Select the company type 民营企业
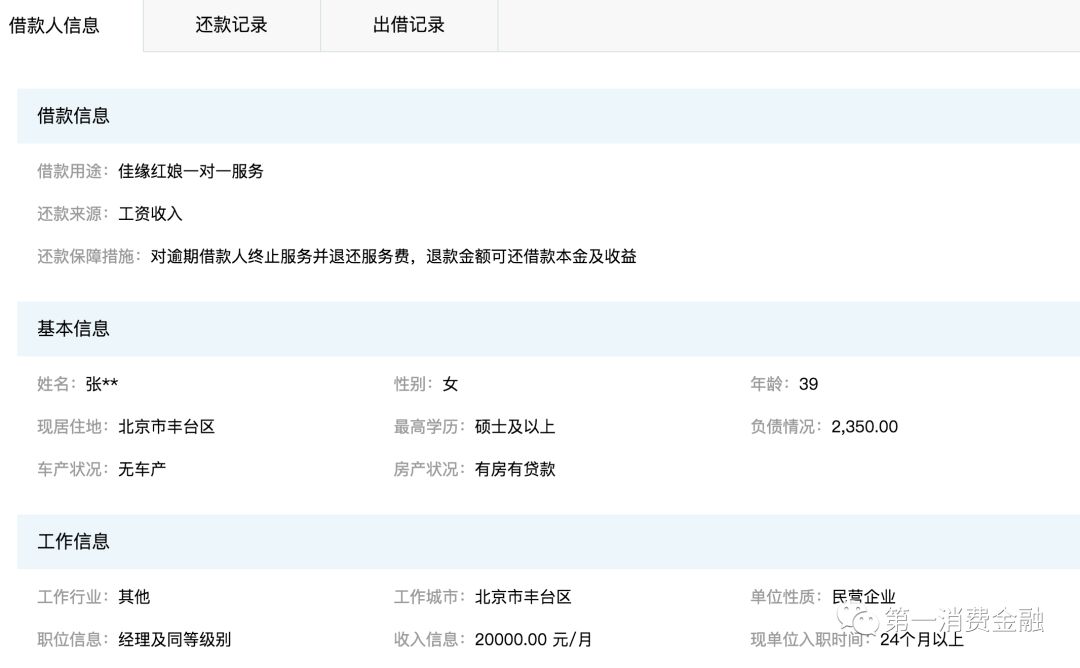The height and width of the screenshot is (668, 1080). (861, 596)
